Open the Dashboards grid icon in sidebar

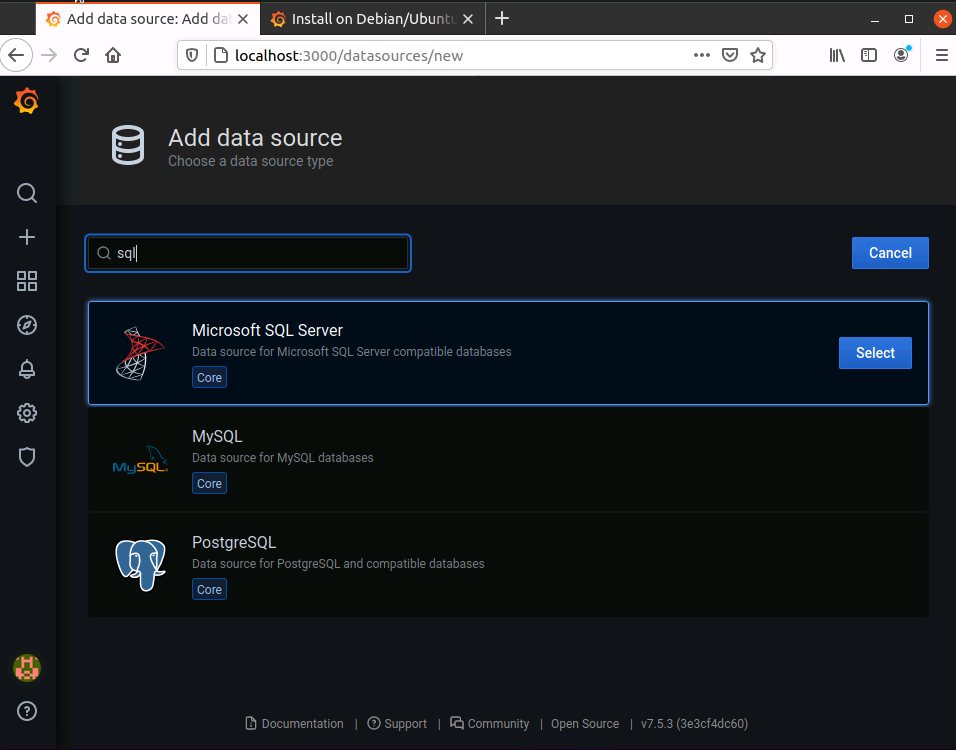click(x=27, y=281)
